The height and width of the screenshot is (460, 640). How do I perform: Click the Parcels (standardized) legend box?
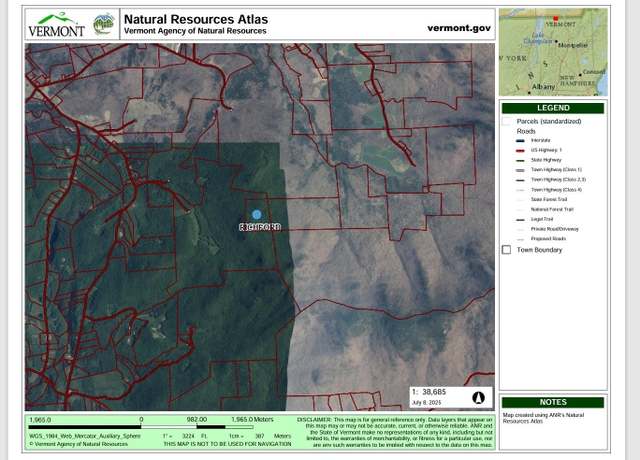point(506,121)
